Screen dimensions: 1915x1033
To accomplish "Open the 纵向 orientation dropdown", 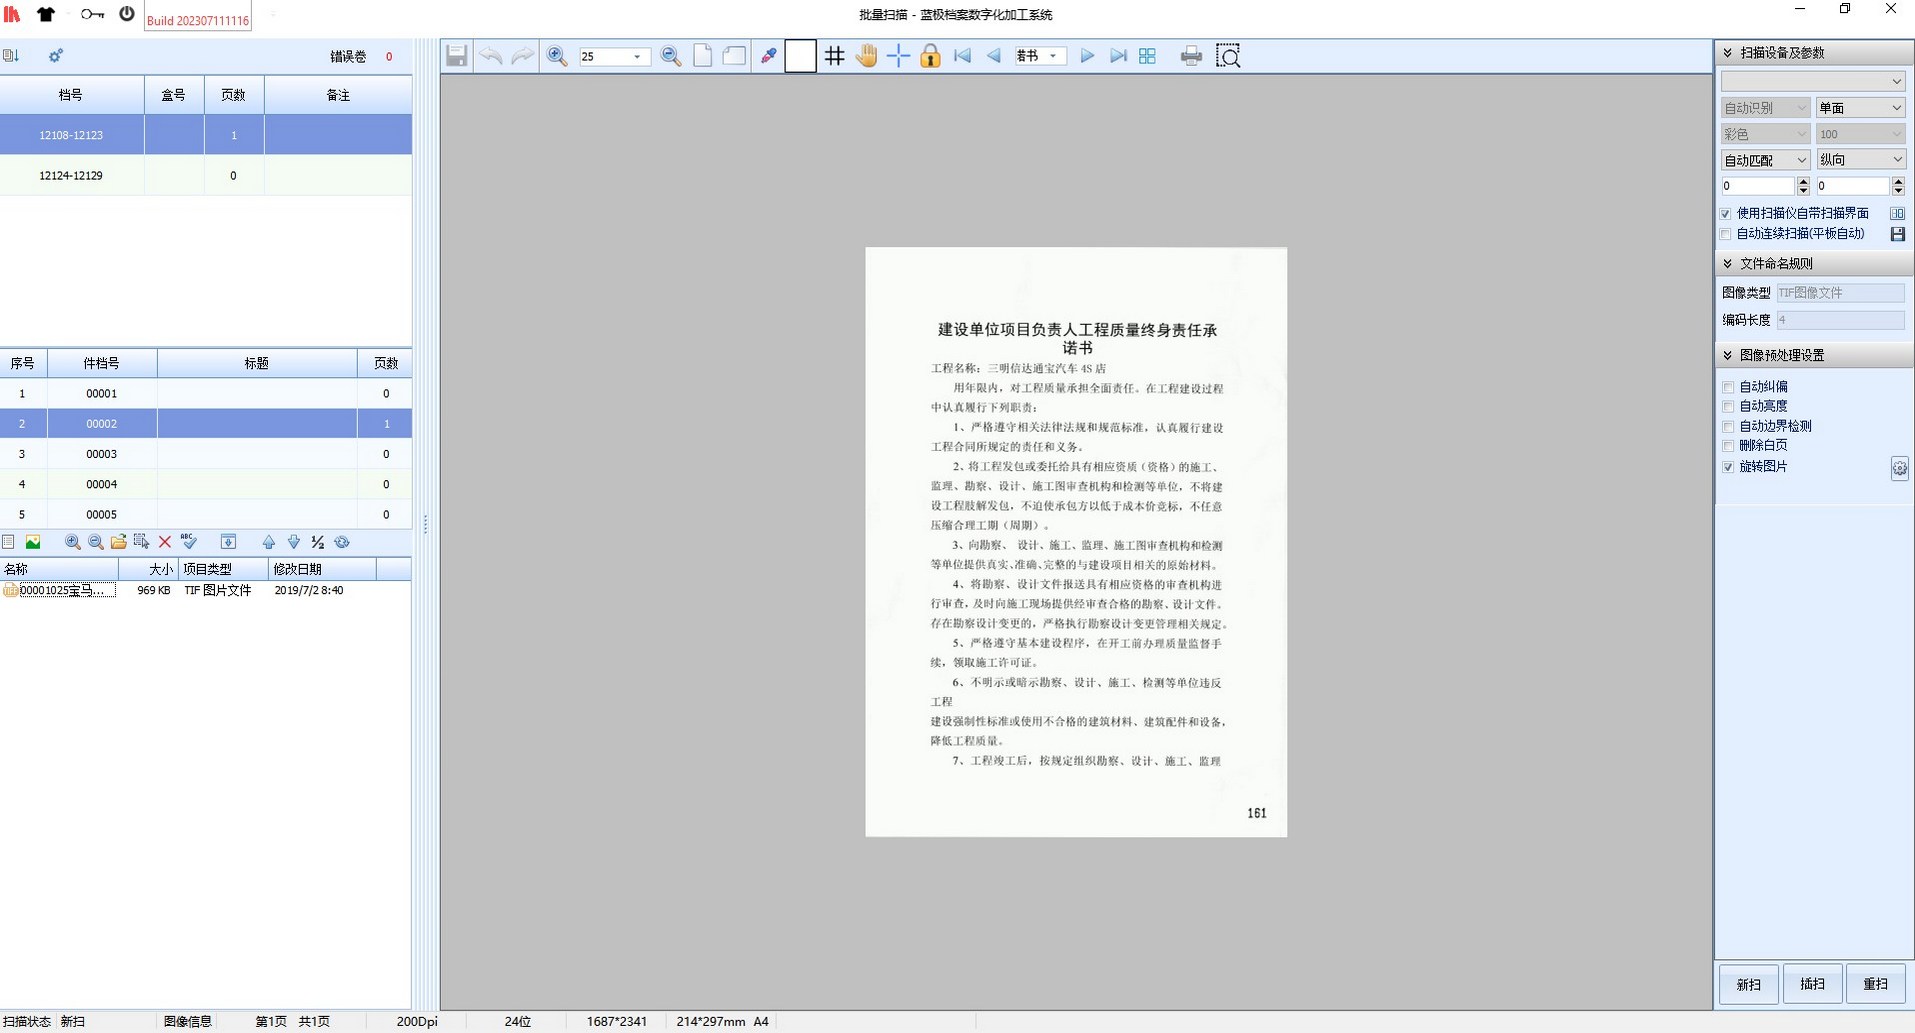I will pyautogui.click(x=1860, y=160).
